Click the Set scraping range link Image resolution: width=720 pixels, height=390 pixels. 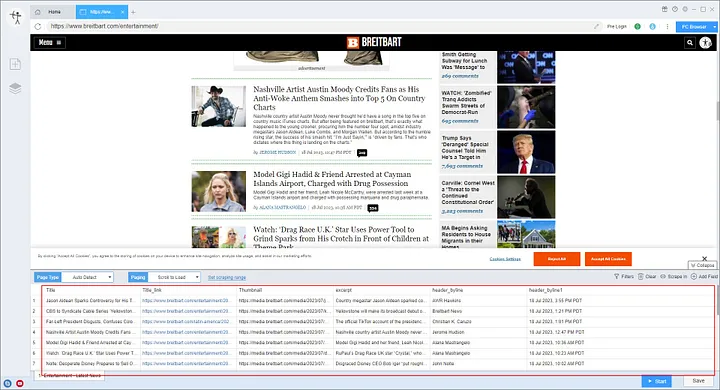227,277
